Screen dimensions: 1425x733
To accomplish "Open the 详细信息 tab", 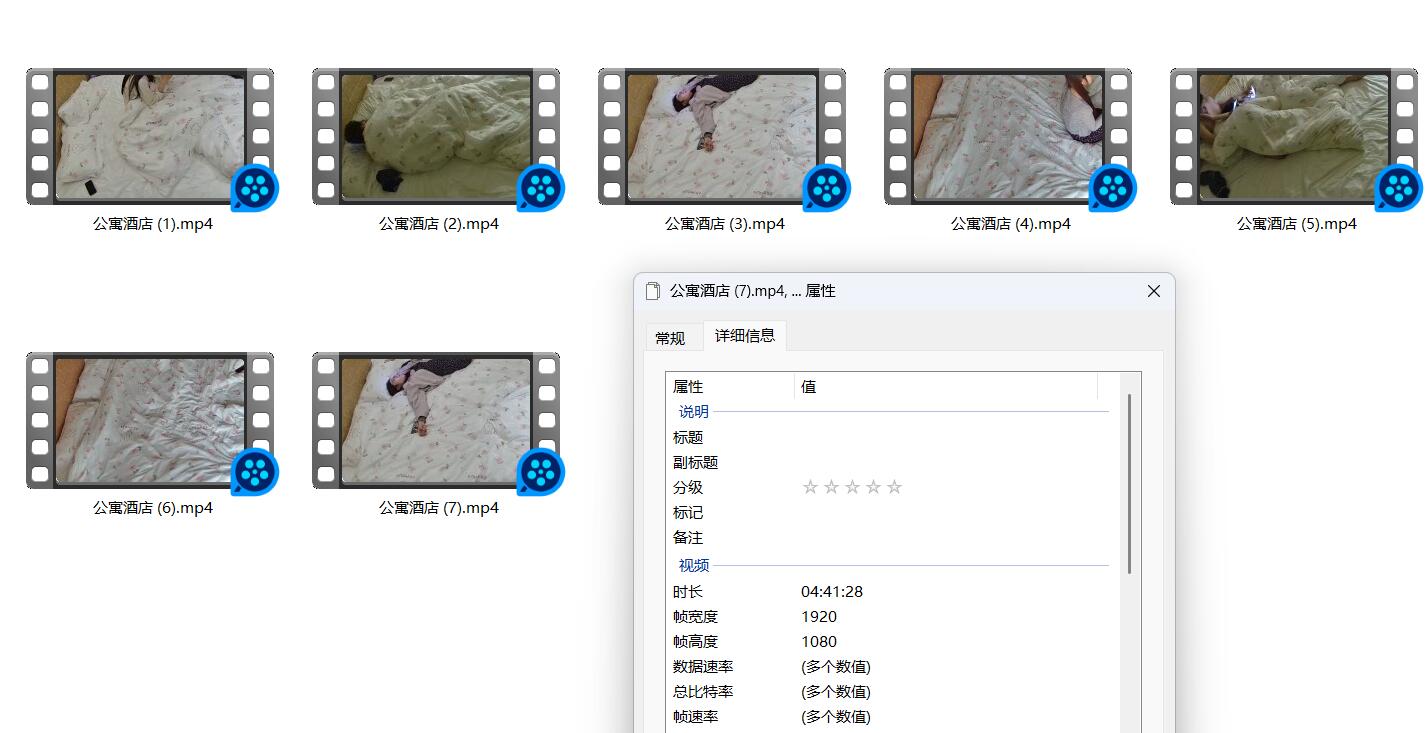I will pos(745,336).
